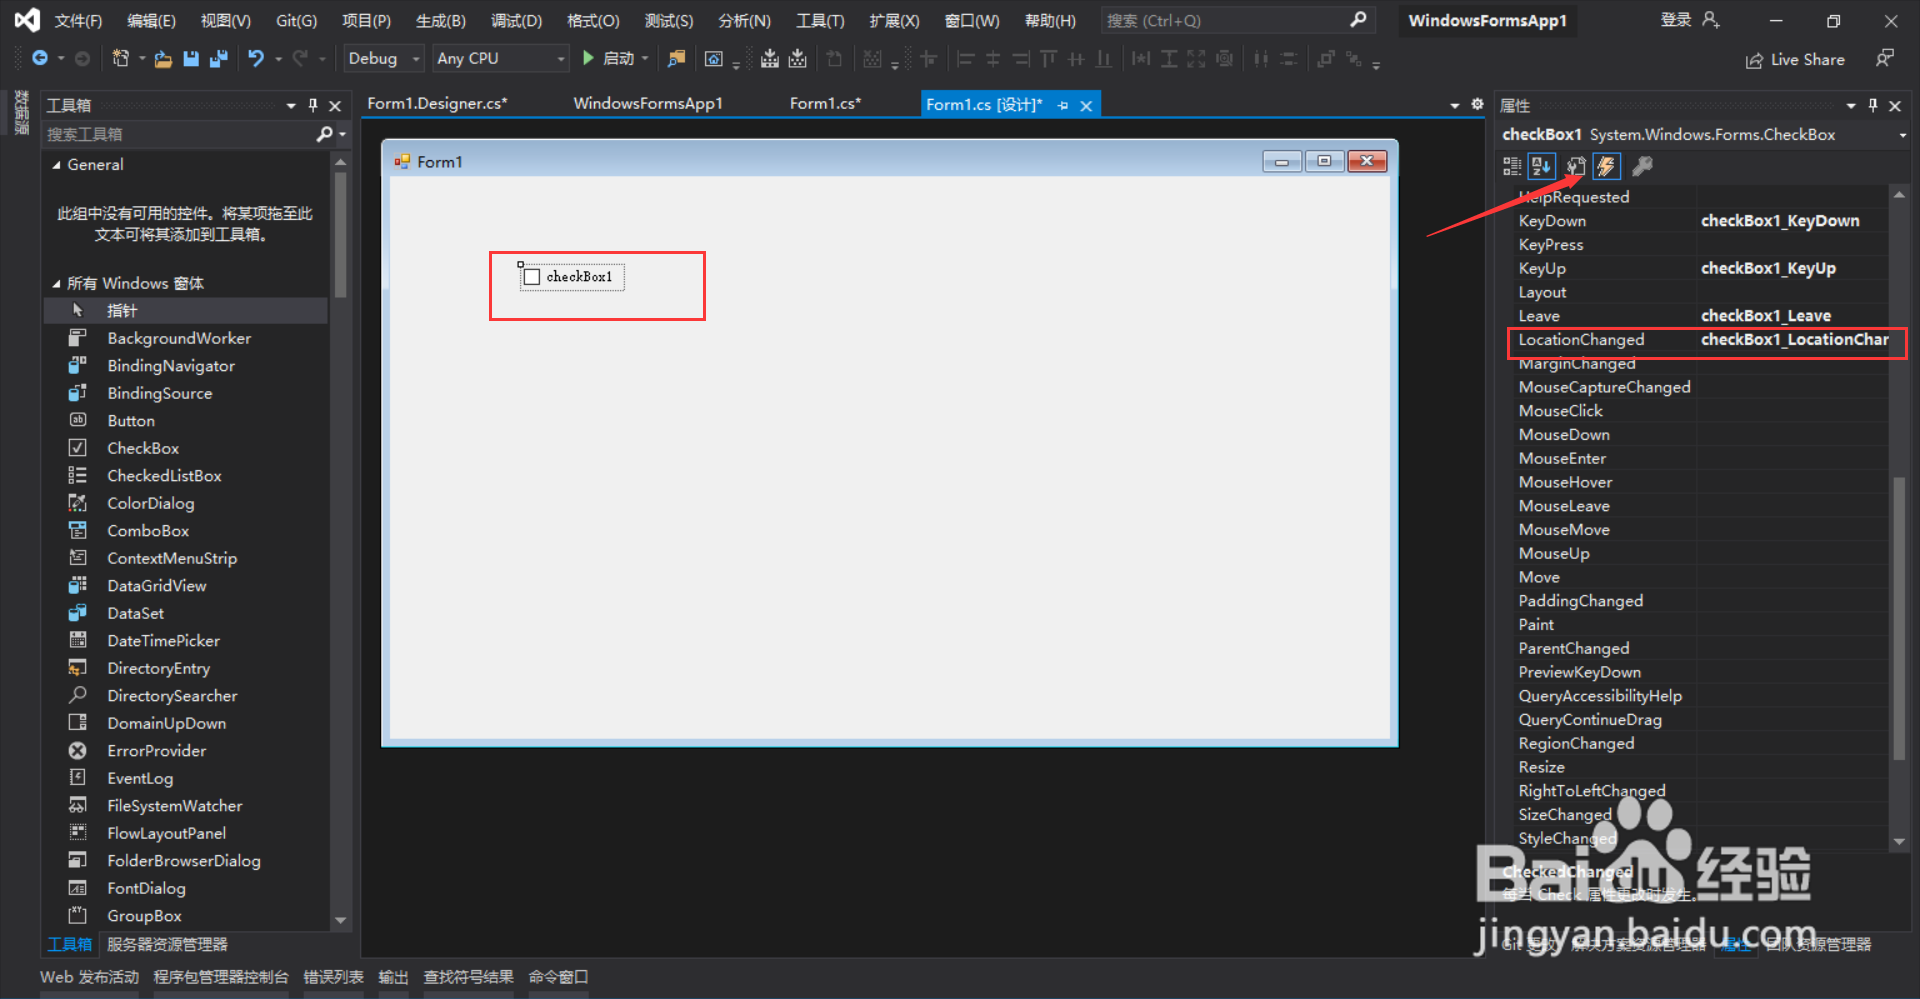This screenshot has height=999, width=1920.
Task: Click the 登录 sign-in link
Action: pyautogui.click(x=1676, y=20)
